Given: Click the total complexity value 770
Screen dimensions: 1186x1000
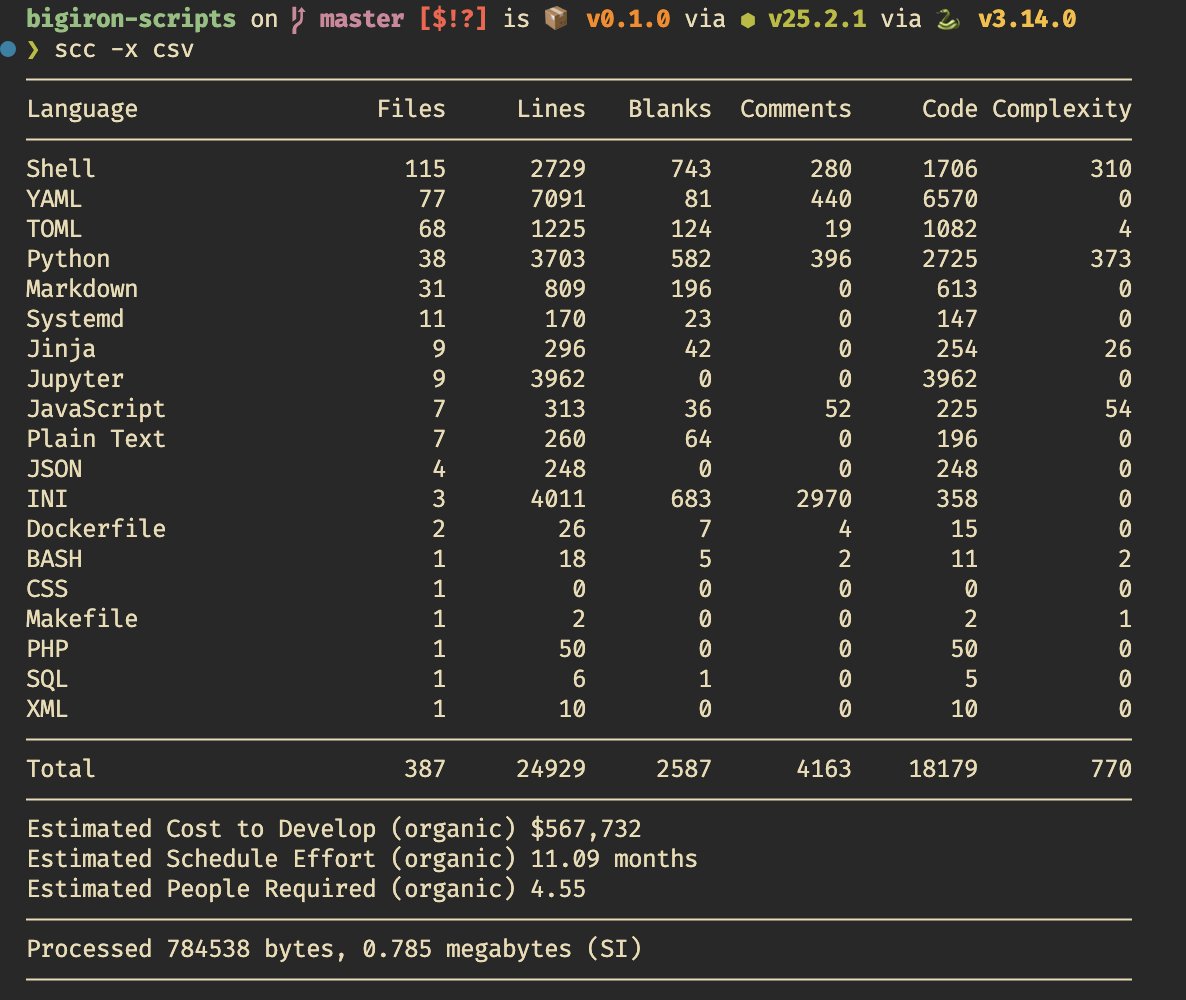Looking at the screenshot, I should coord(1110,769).
